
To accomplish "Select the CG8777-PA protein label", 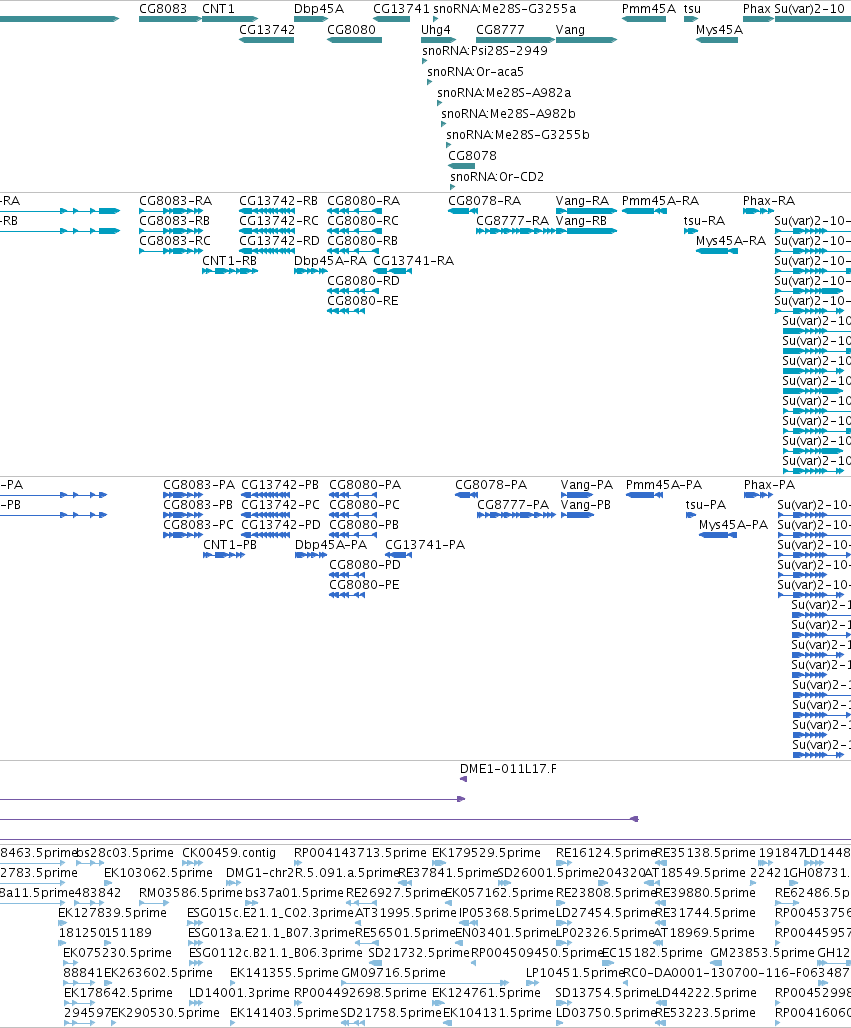I will tap(513, 505).
